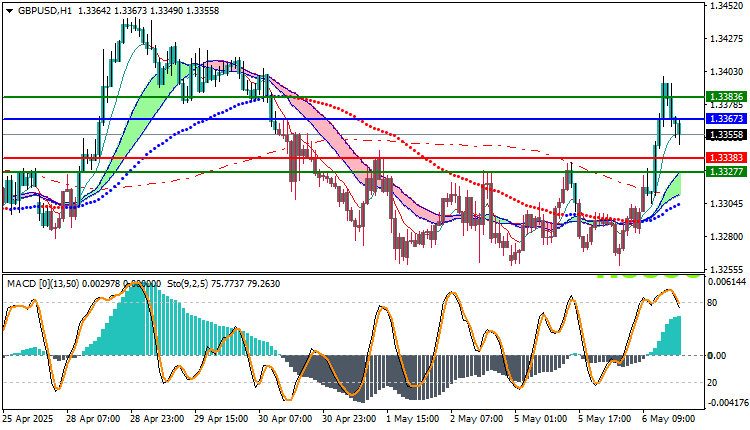
Task: Click the 29 Apr 15:00 time label
Action: point(221,419)
